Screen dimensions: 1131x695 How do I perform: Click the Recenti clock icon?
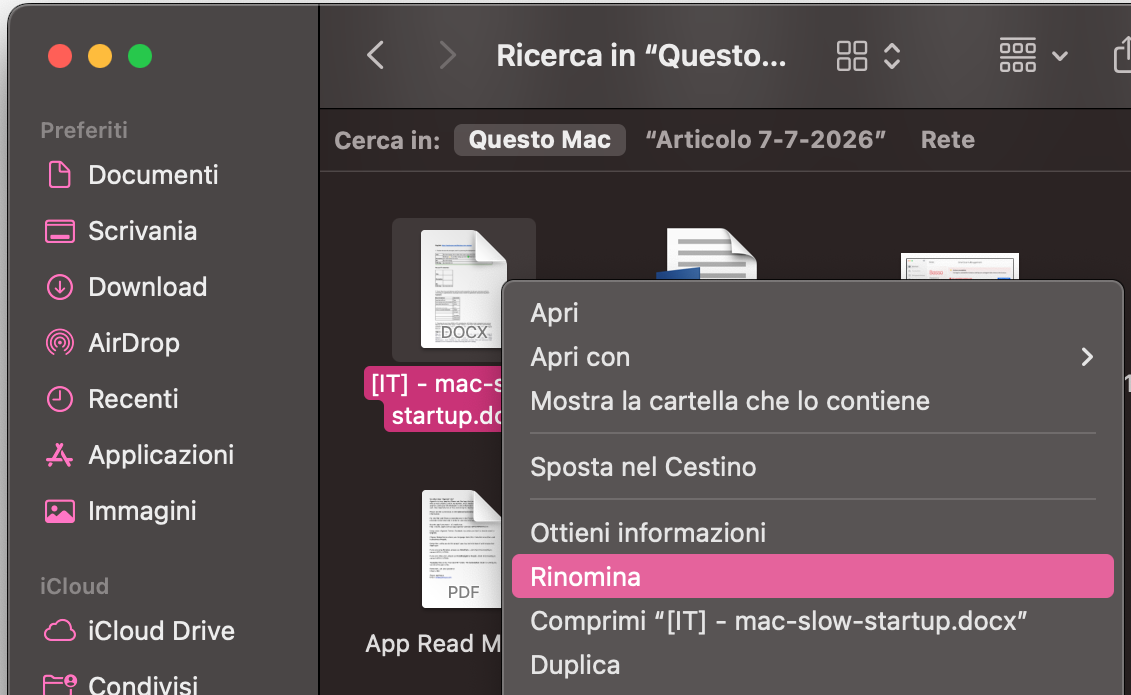(59, 399)
